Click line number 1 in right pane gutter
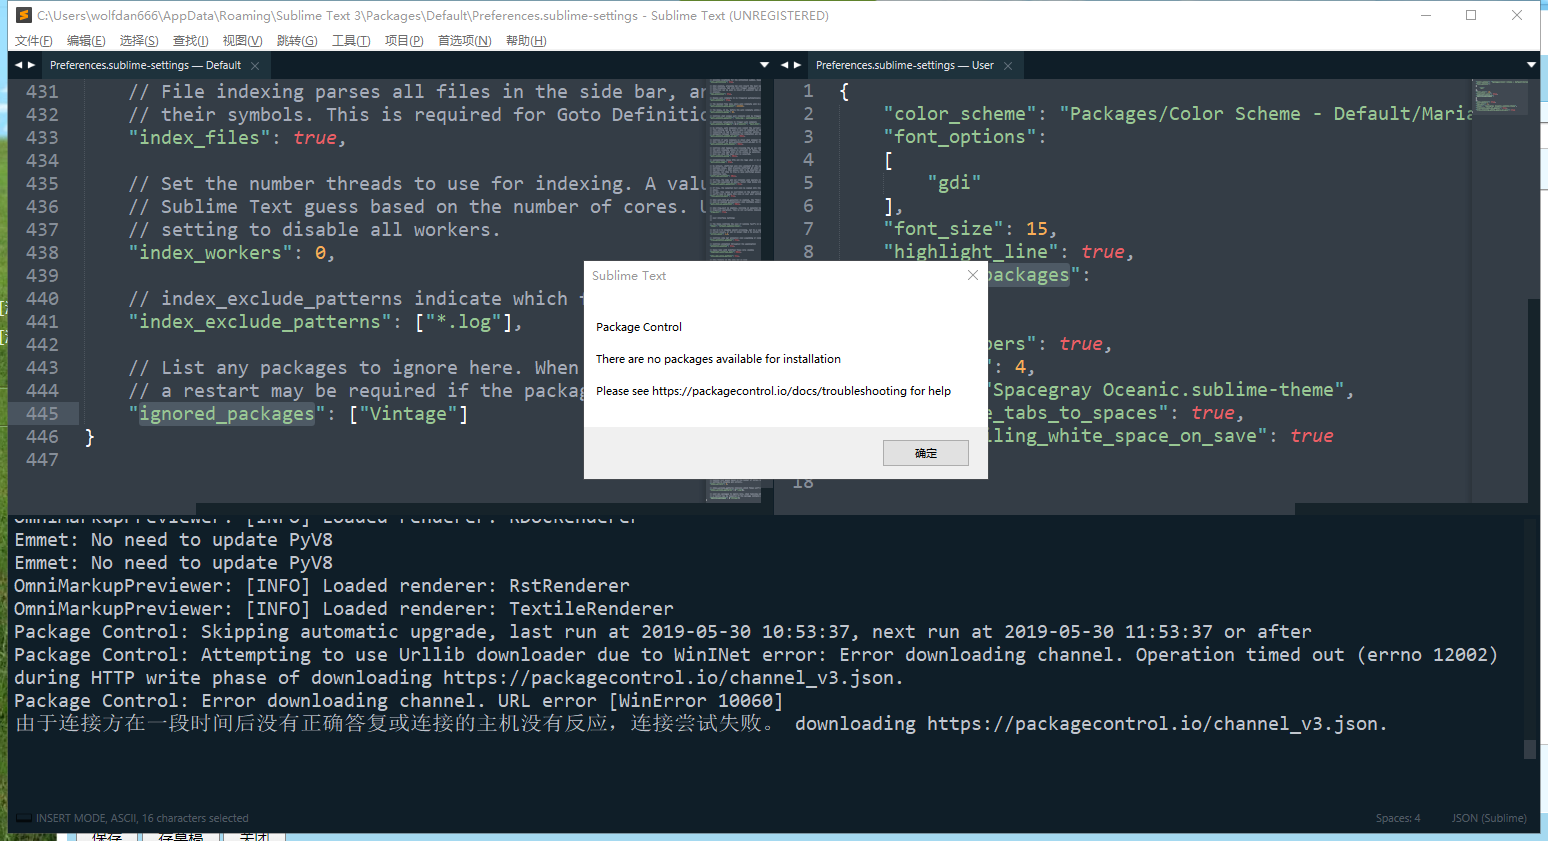 (x=808, y=91)
